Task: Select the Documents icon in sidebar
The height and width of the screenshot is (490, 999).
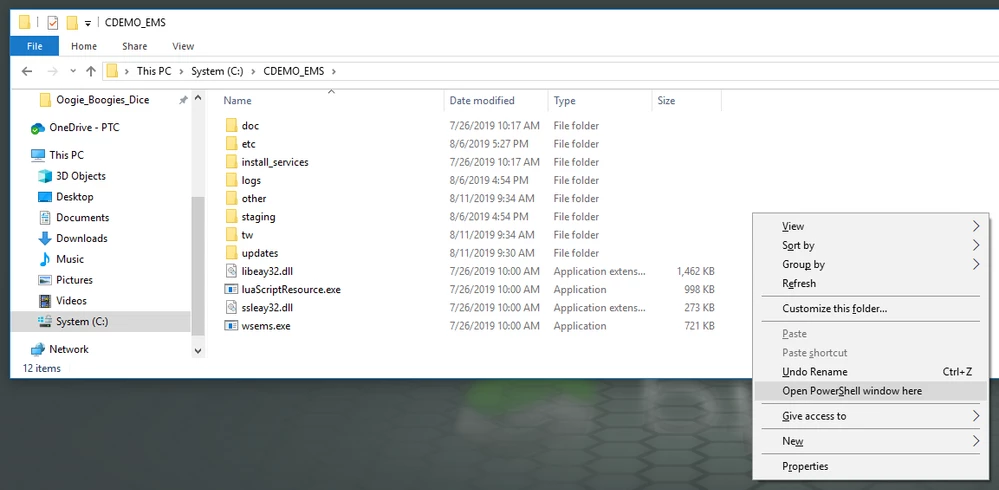Action: (x=45, y=217)
